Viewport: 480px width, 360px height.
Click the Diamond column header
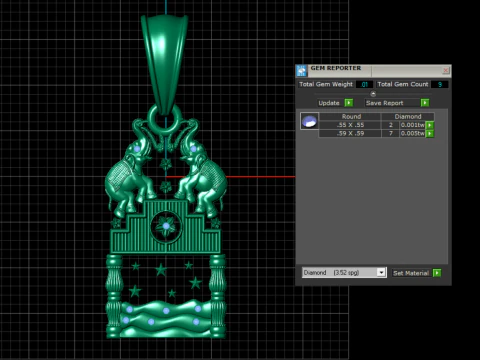[x=408, y=116]
